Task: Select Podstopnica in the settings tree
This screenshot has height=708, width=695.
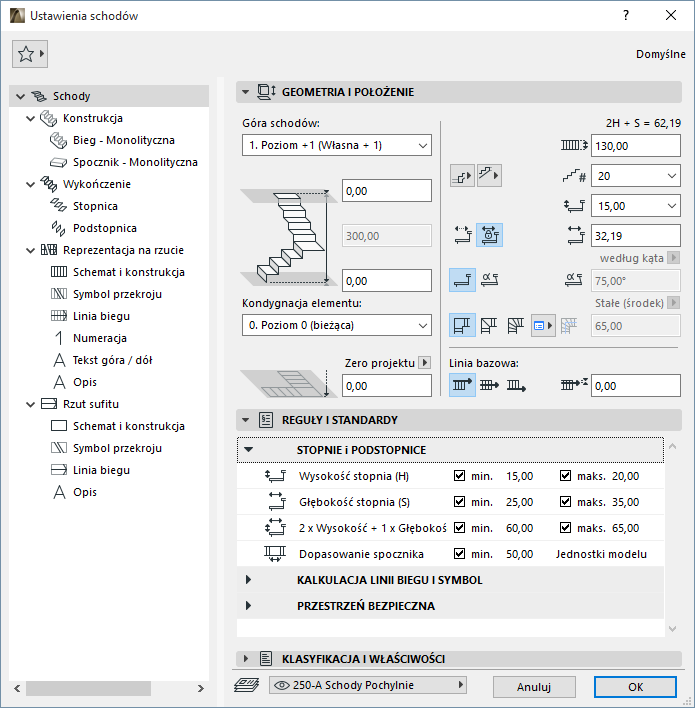Action: pos(105,228)
